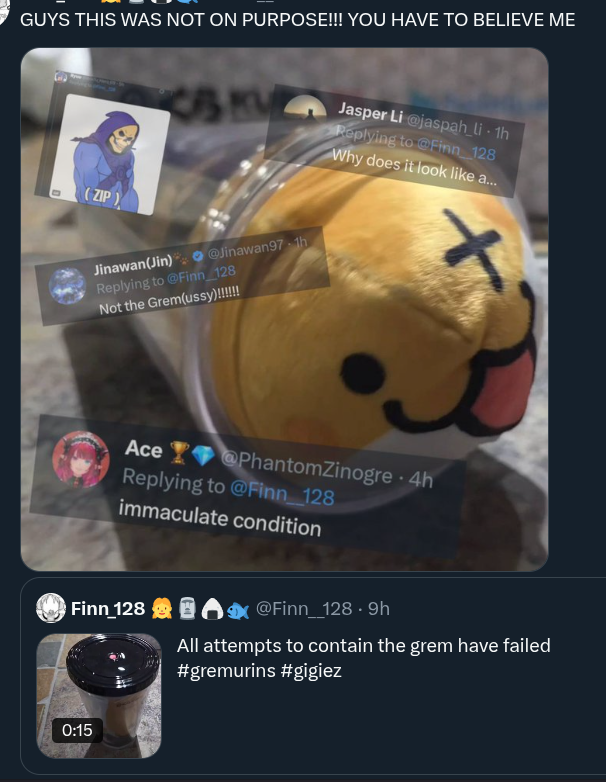Image resolution: width=606 pixels, height=782 pixels.
Task: Click the 0:15 duration badge
Action: pos(77,730)
